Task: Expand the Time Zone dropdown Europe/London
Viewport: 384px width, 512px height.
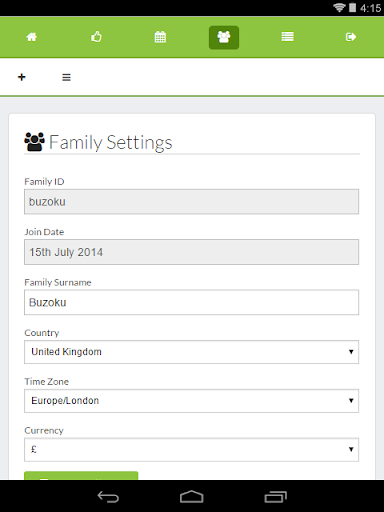Action: coord(191,401)
